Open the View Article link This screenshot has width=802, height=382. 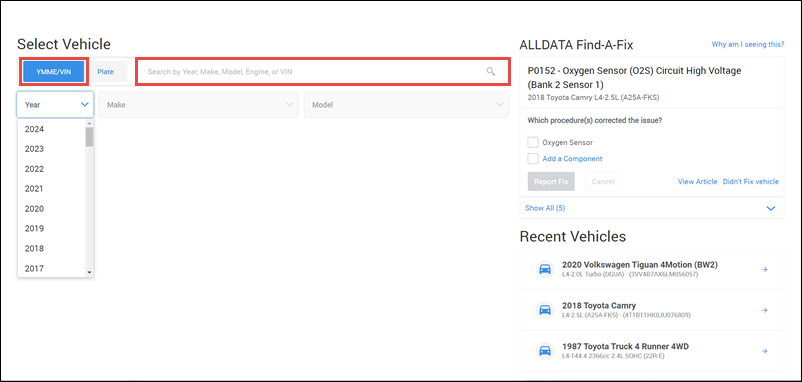pyautogui.click(x=698, y=182)
